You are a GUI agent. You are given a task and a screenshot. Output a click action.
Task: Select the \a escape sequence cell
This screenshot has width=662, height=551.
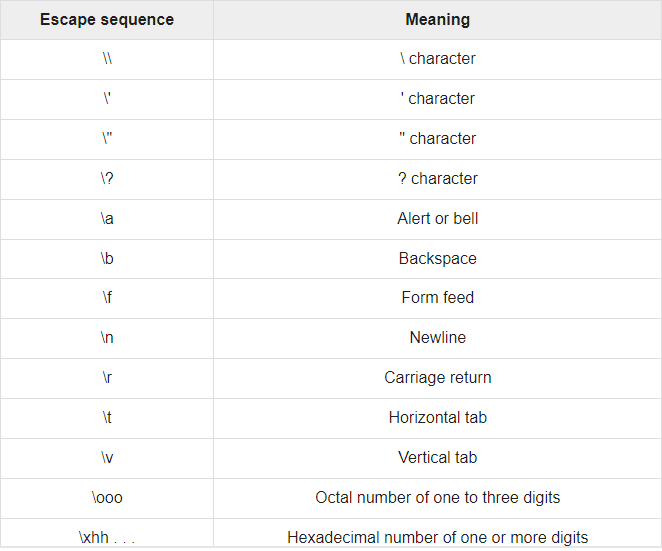click(107, 219)
